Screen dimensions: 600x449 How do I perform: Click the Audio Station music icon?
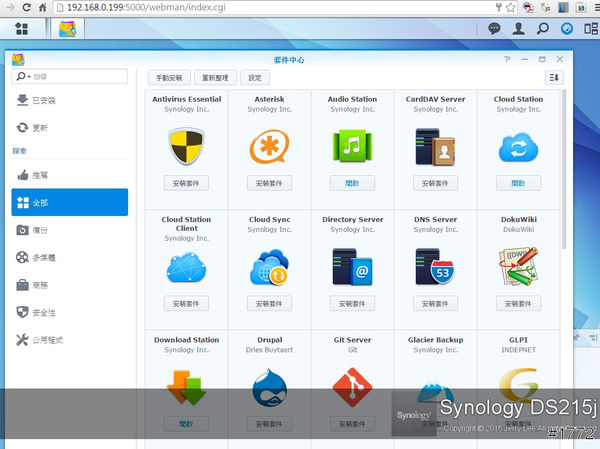352,146
